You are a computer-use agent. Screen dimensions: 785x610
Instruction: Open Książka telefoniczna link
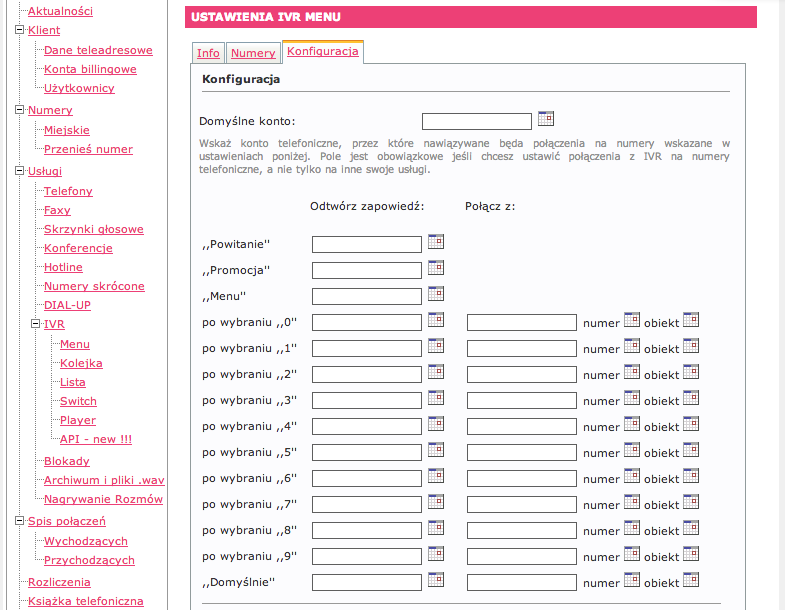point(86,601)
